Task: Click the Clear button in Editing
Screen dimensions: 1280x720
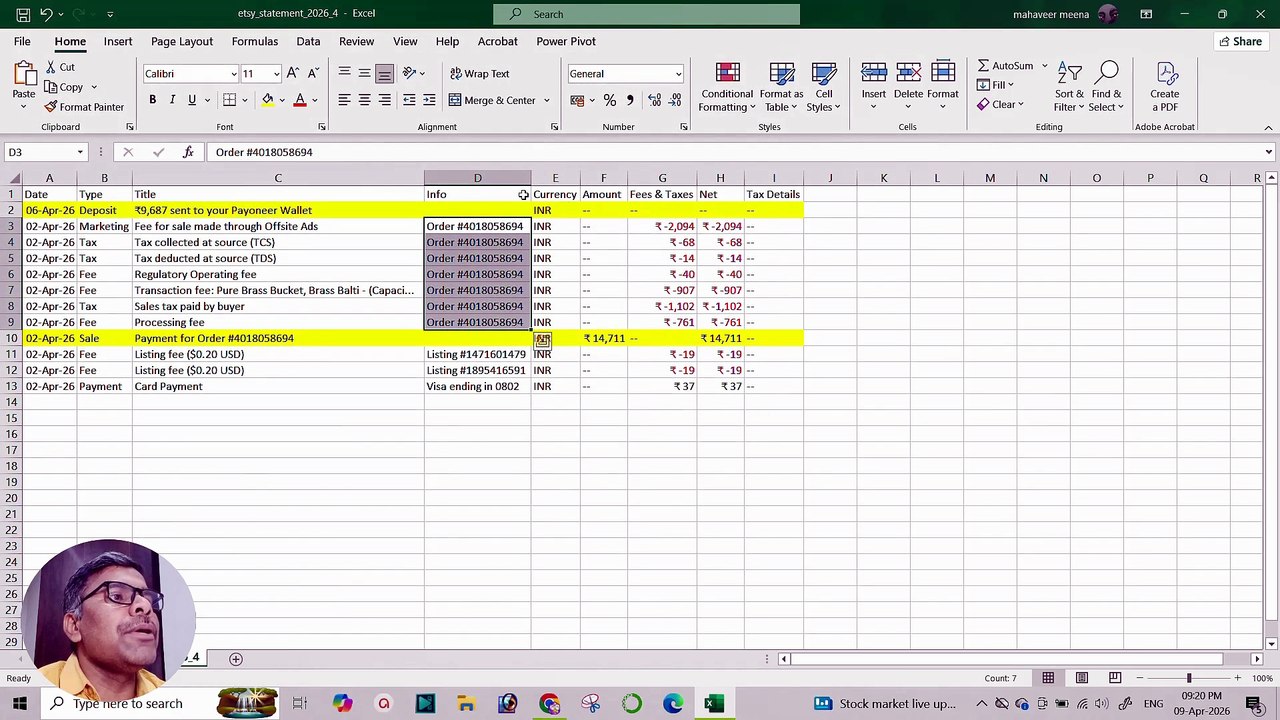Action: pos(998,104)
